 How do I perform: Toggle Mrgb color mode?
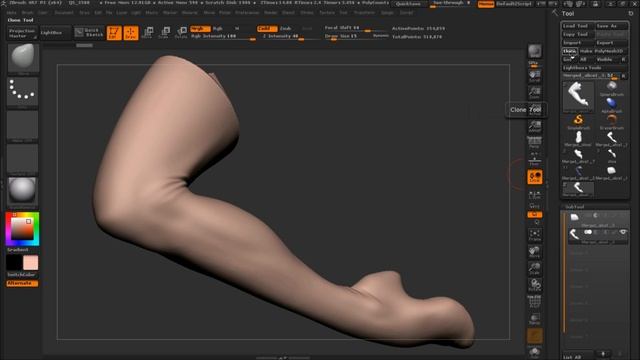point(200,29)
